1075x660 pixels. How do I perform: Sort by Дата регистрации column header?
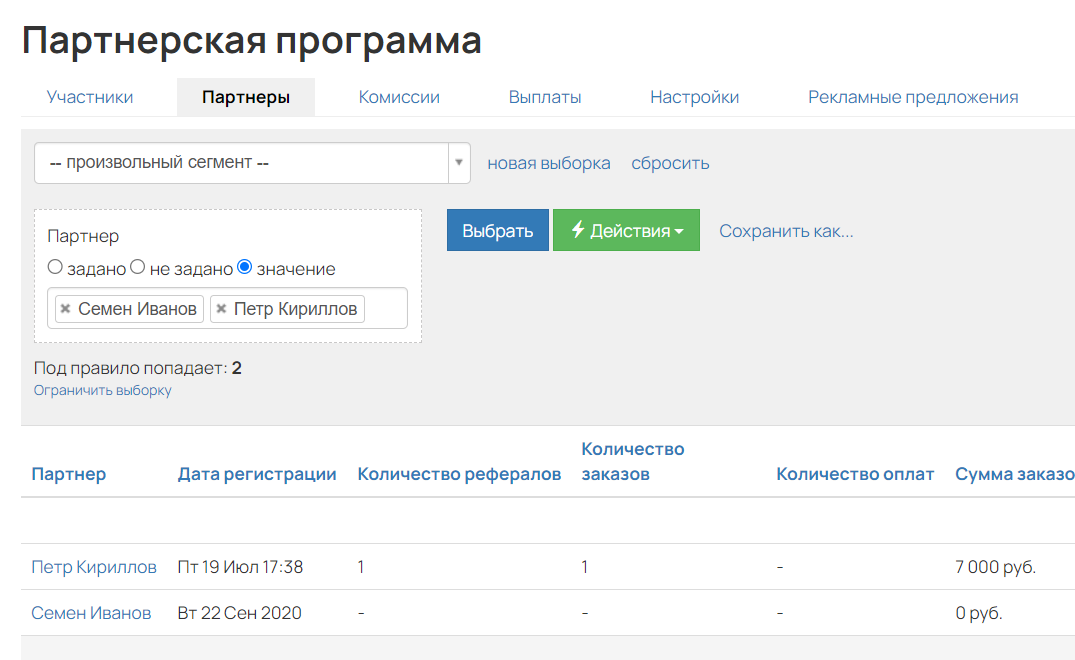pyautogui.click(x=257, y=474)
